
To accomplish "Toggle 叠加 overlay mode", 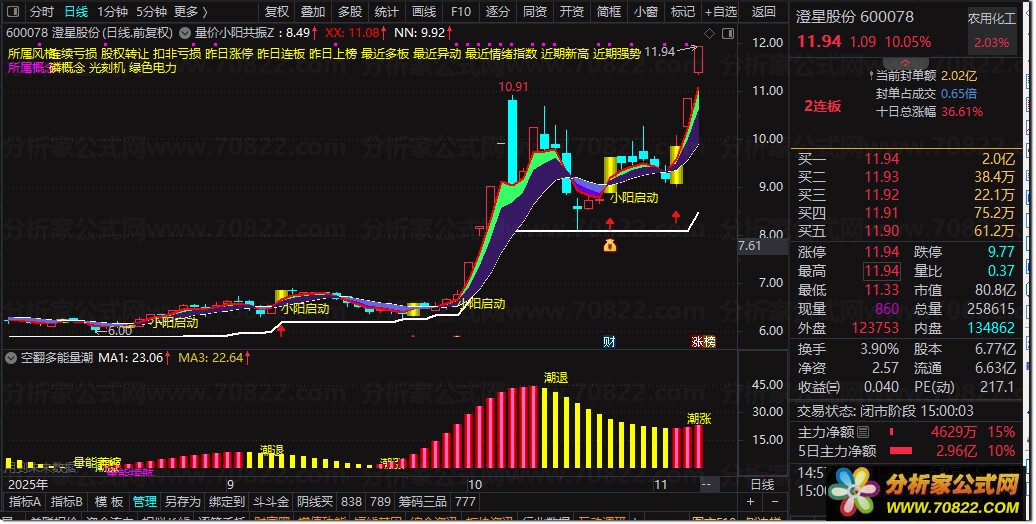I will [313, 12].
